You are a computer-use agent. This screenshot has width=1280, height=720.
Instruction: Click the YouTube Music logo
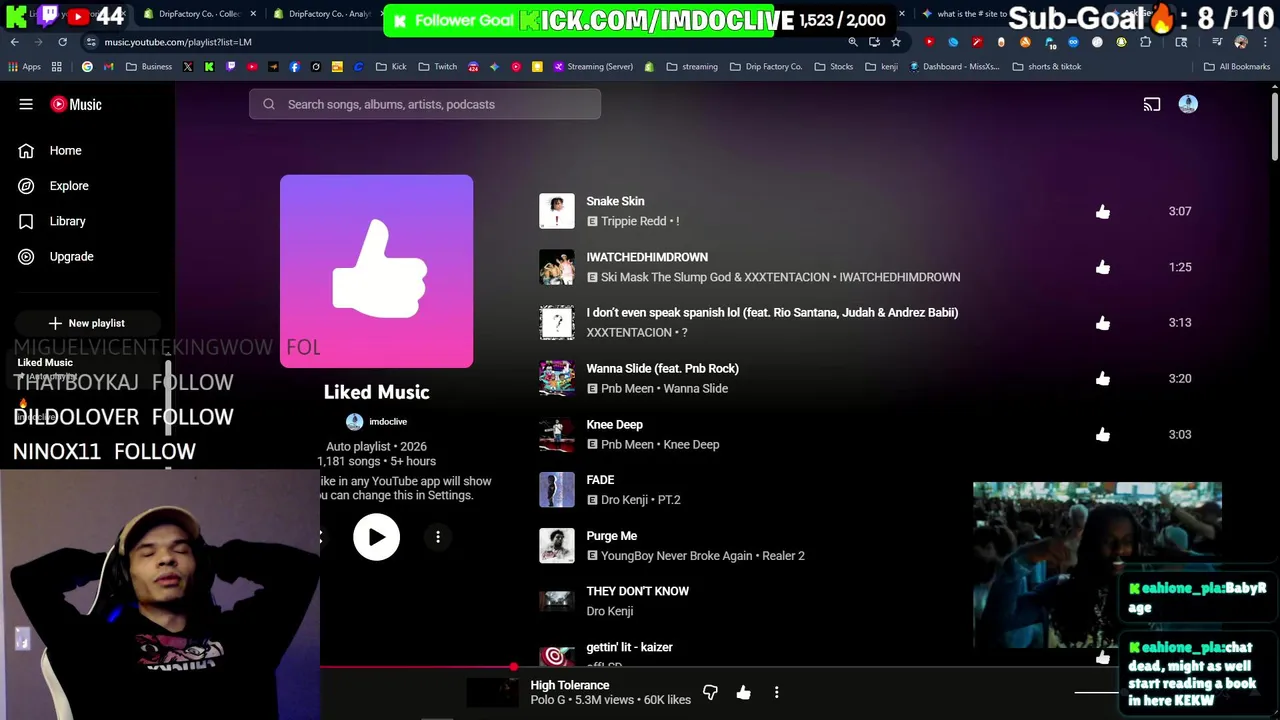point(76,104)
